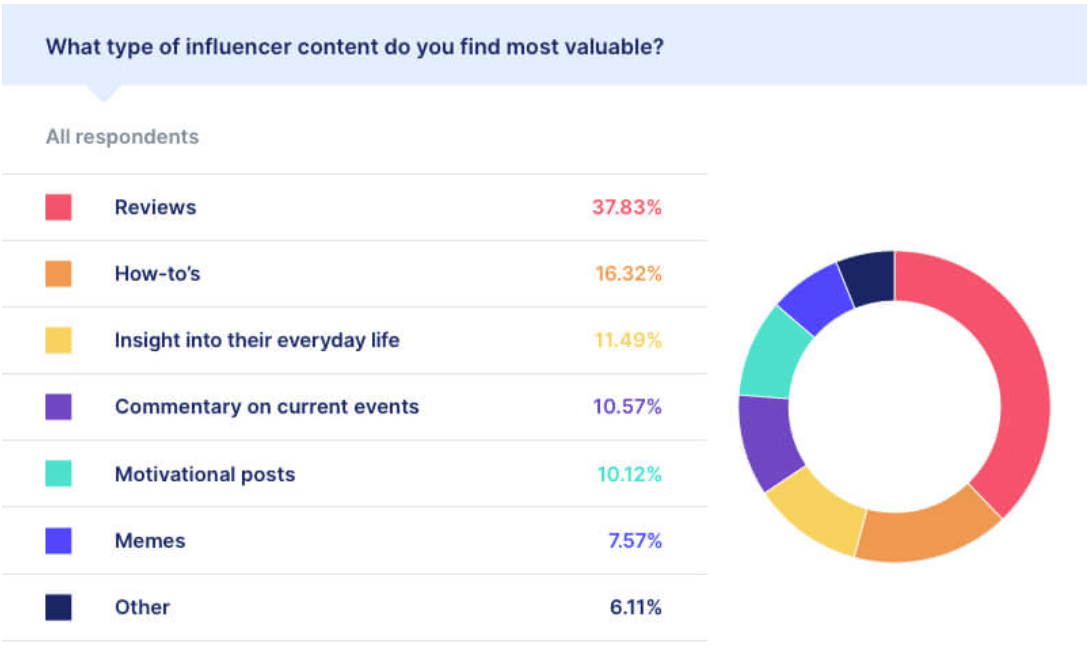Click the survey question title text
This screenshot has width=1091, height=653.
coord(354,47)
